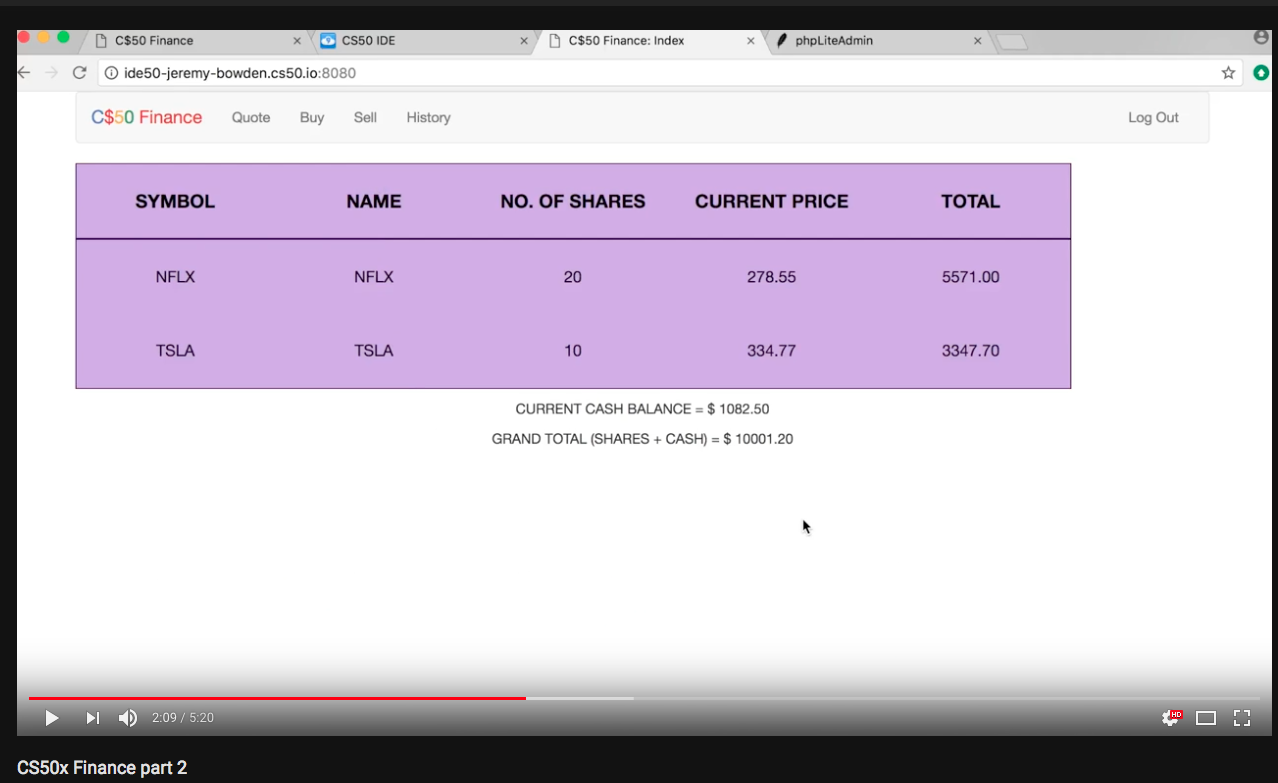The height and width of the screenshot is (783, 1278).
Task: Reload the browser page
Action: (79, 73)
